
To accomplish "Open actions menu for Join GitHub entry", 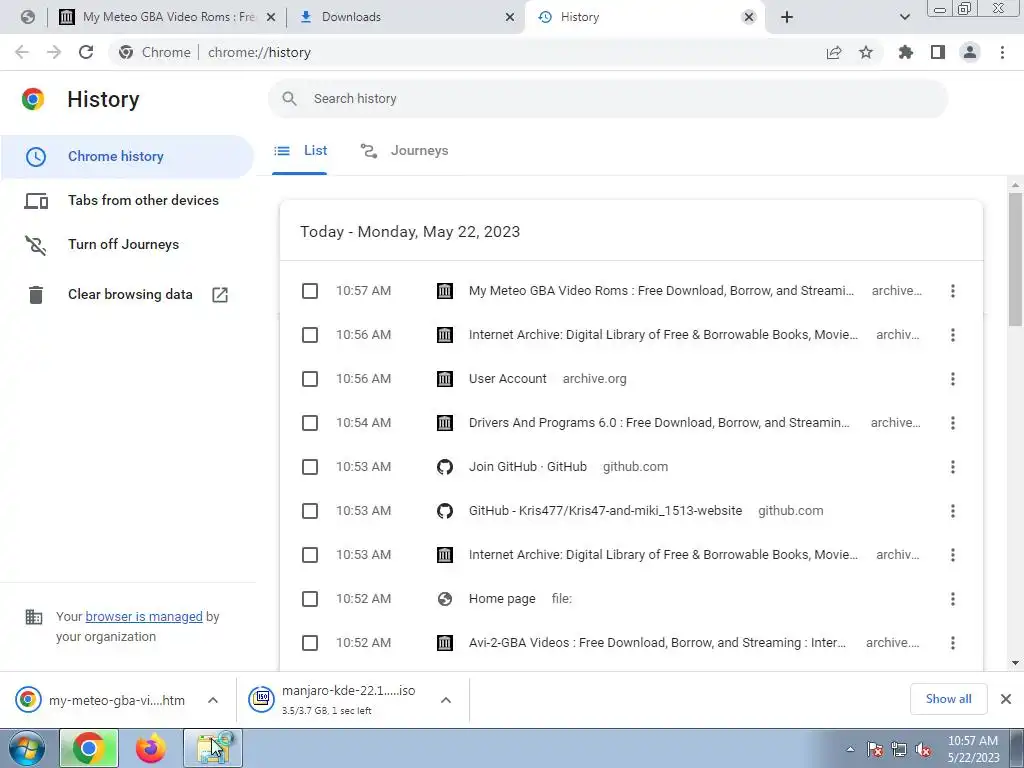I will point(953,467).
